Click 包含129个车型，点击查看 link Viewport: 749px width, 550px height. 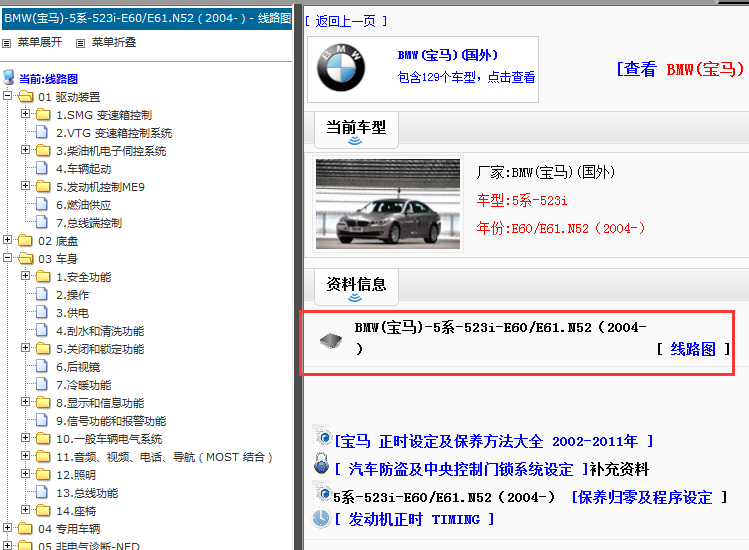[466, 77]
